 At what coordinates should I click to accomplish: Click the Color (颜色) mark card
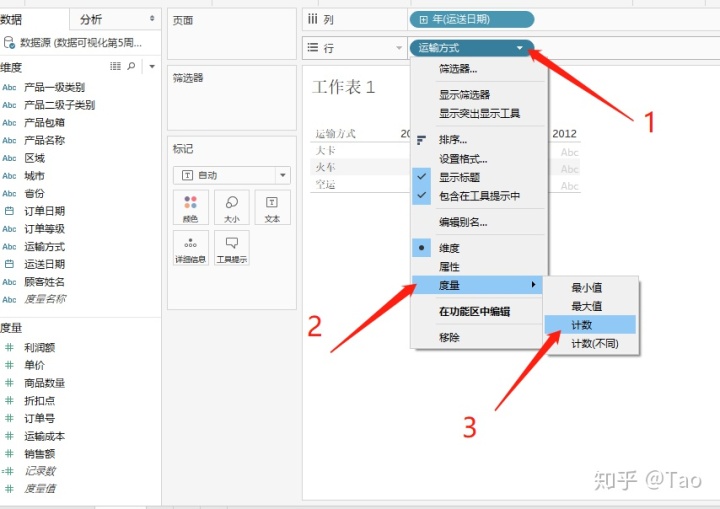tap(191, 207)
